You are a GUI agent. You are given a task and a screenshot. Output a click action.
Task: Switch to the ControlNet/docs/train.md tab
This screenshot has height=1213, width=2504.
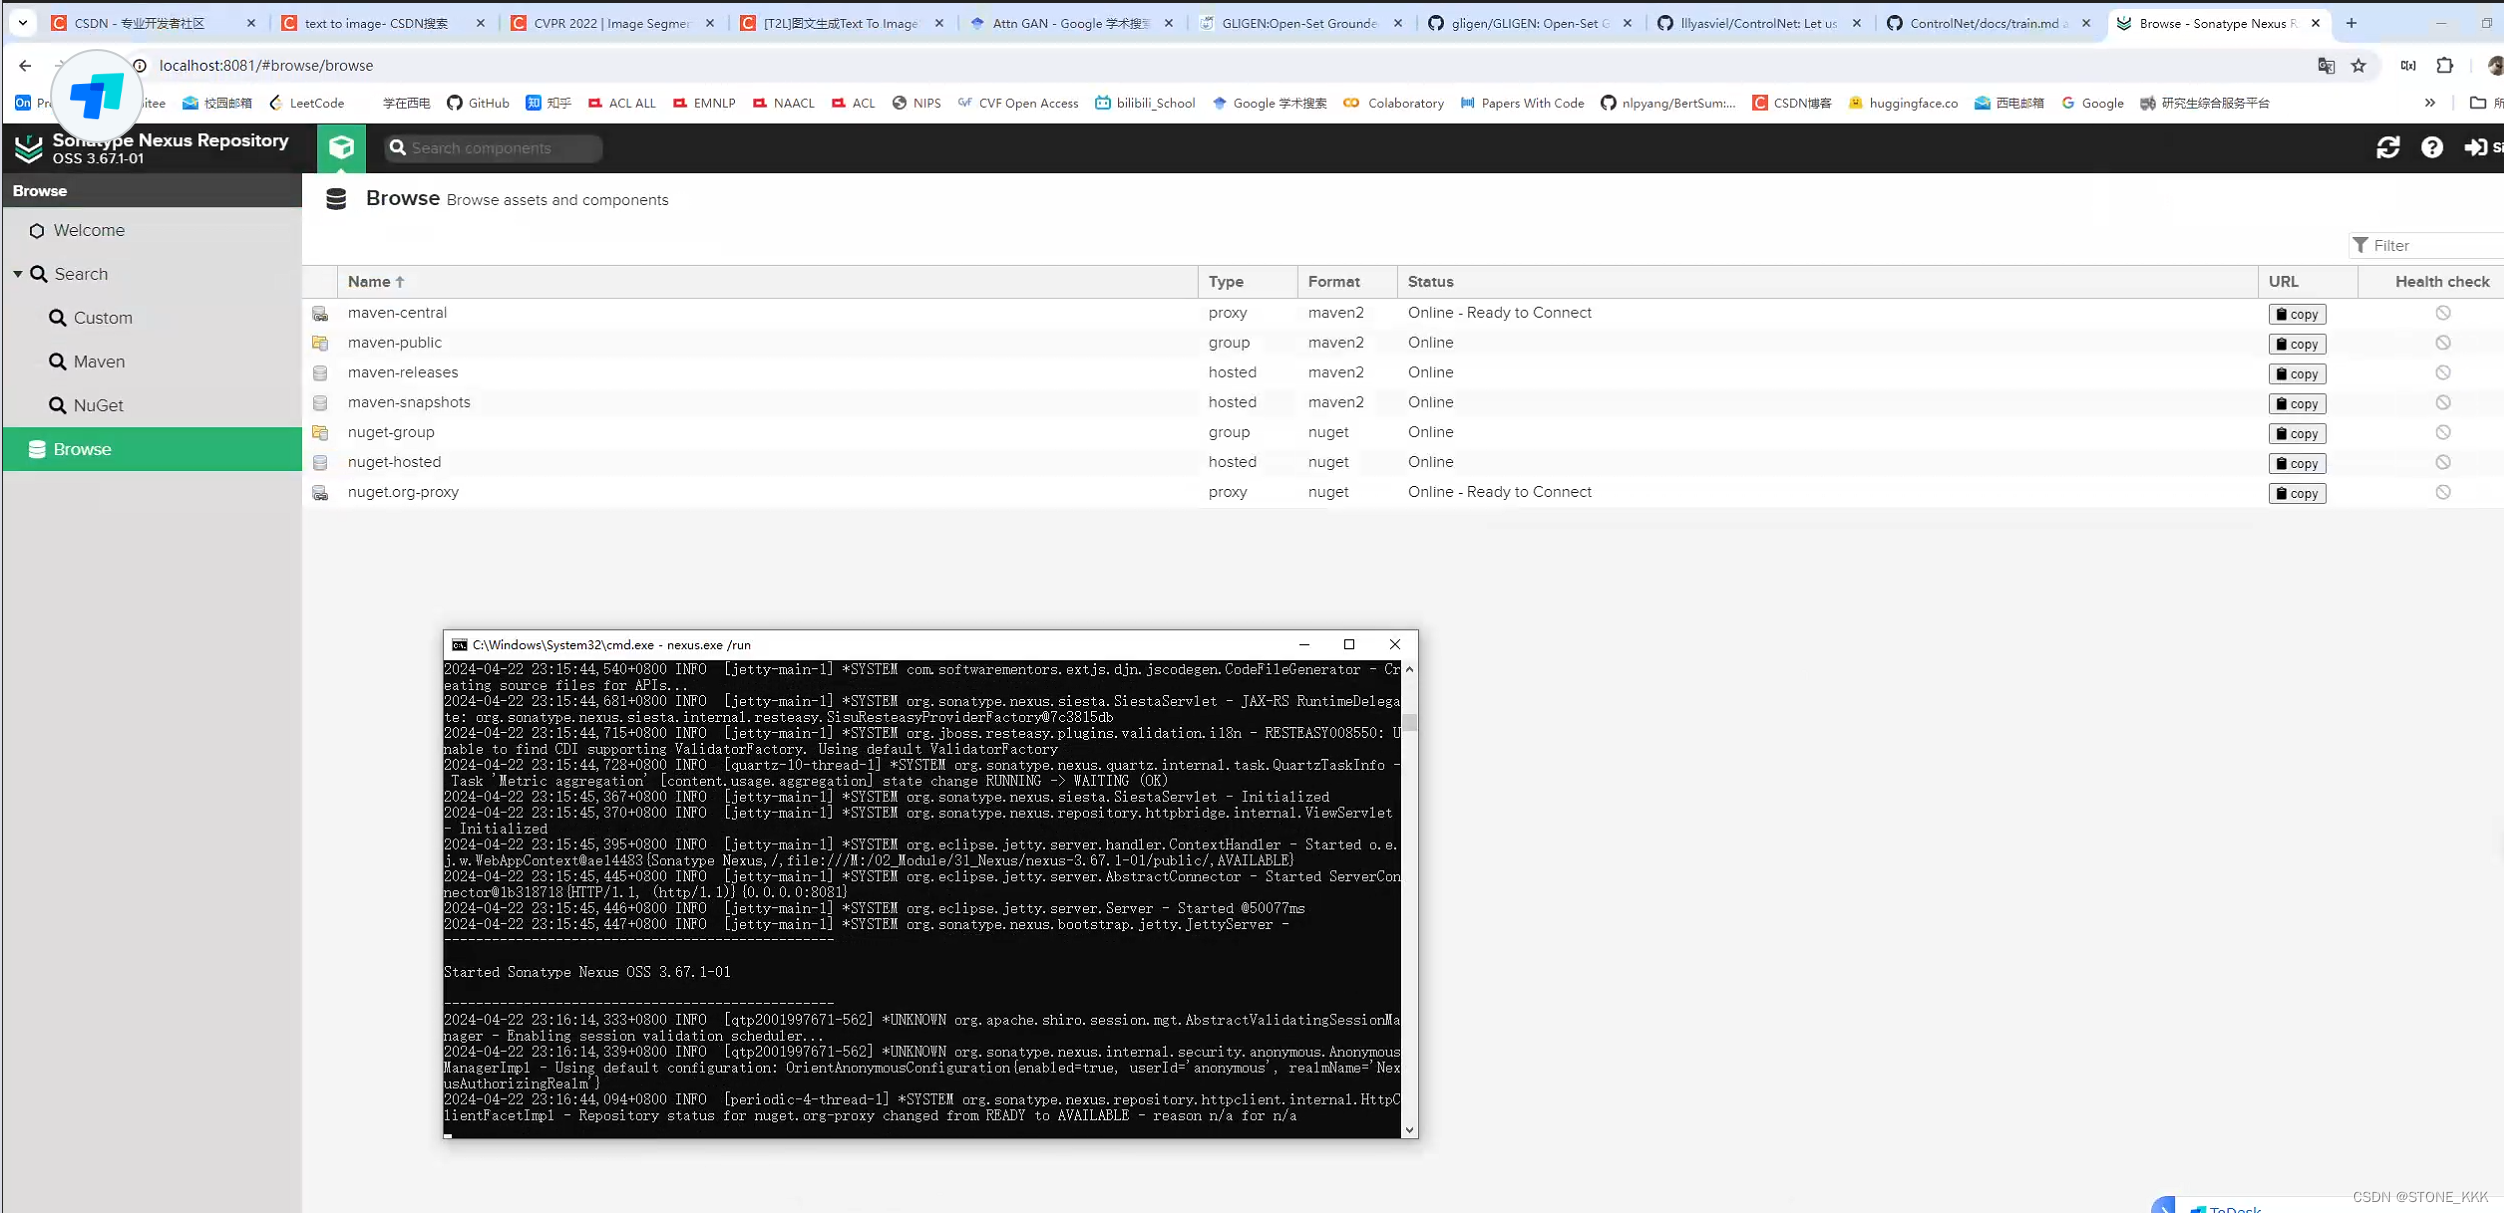coord(1990,23)
